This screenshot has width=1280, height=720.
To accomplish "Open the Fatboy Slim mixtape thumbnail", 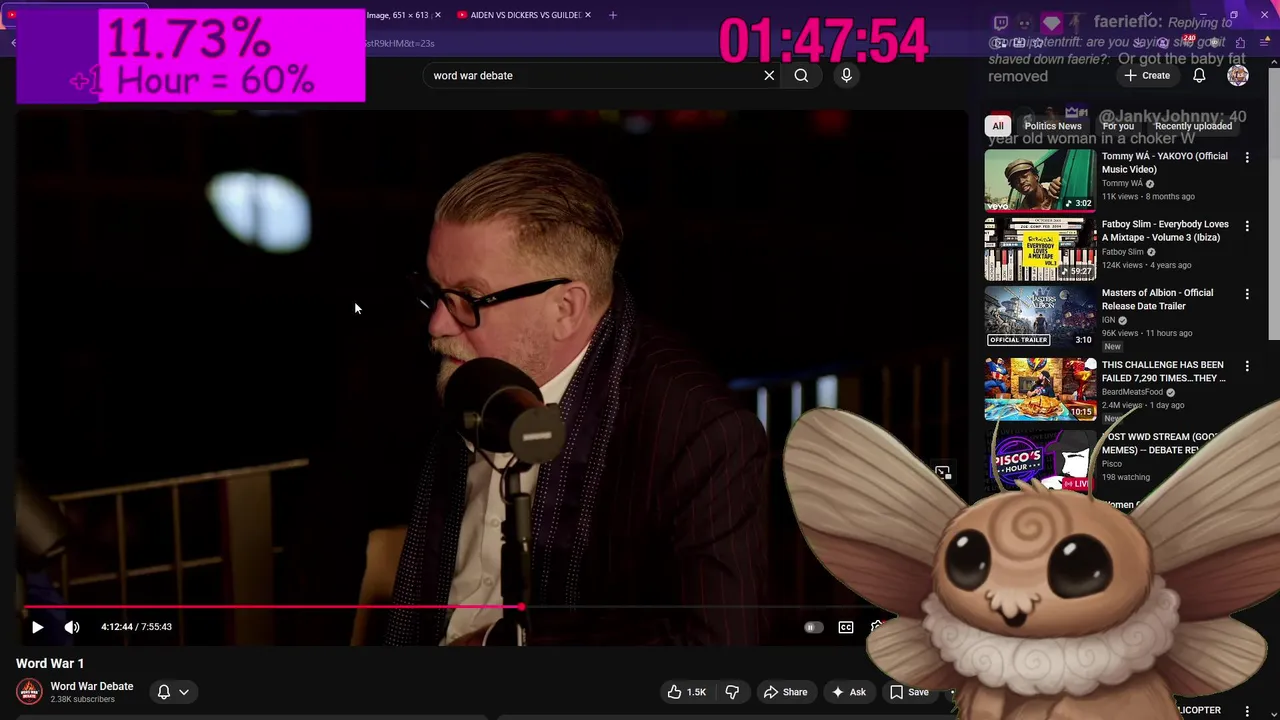I will point(1040,249).
